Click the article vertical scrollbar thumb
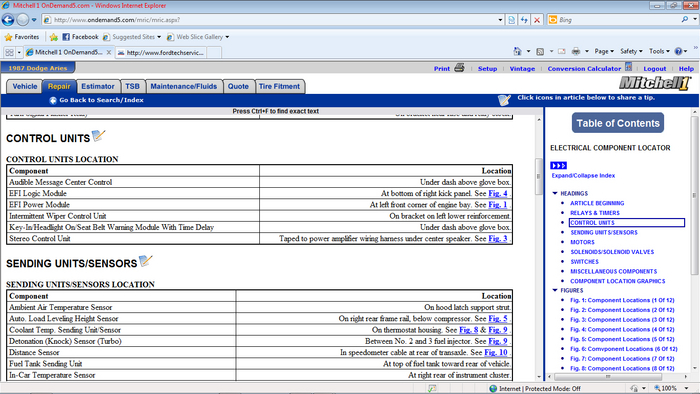 (539, 176)
